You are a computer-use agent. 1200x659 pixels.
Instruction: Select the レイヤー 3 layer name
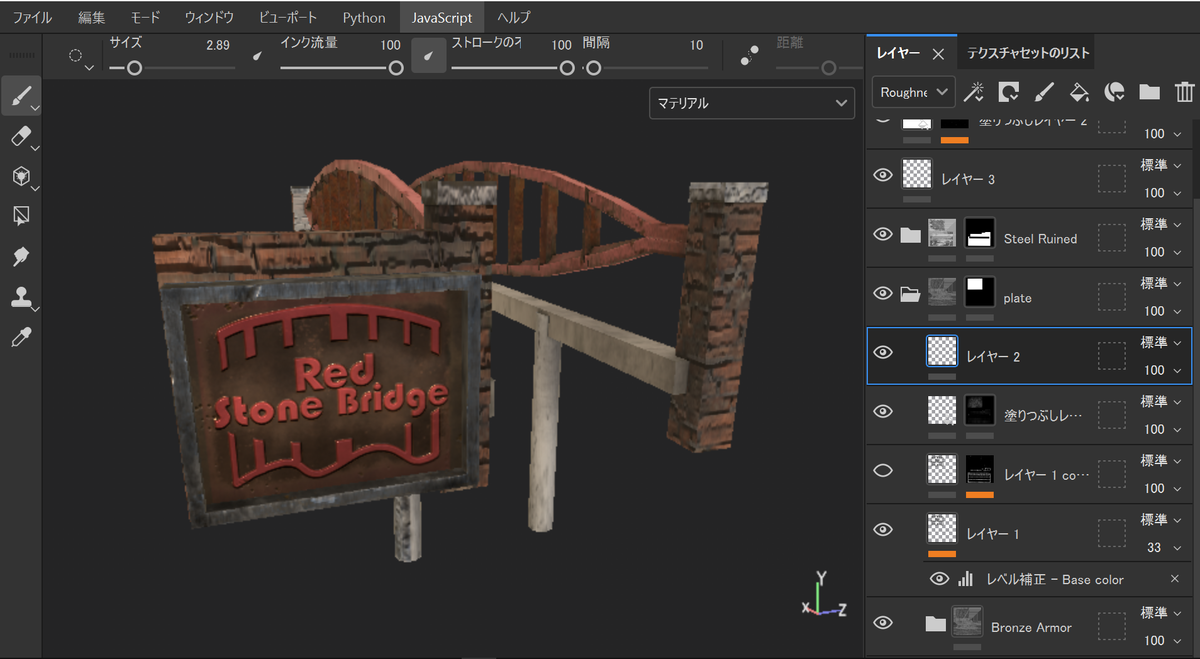point(968,179)
